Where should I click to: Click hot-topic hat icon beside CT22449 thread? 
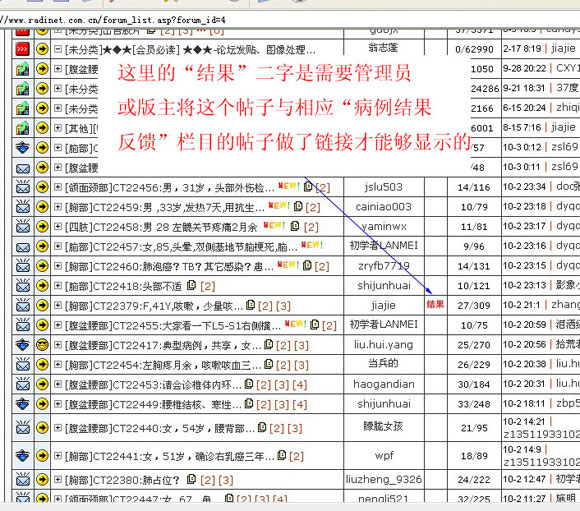pyautogui.click(x=23, y=404)
